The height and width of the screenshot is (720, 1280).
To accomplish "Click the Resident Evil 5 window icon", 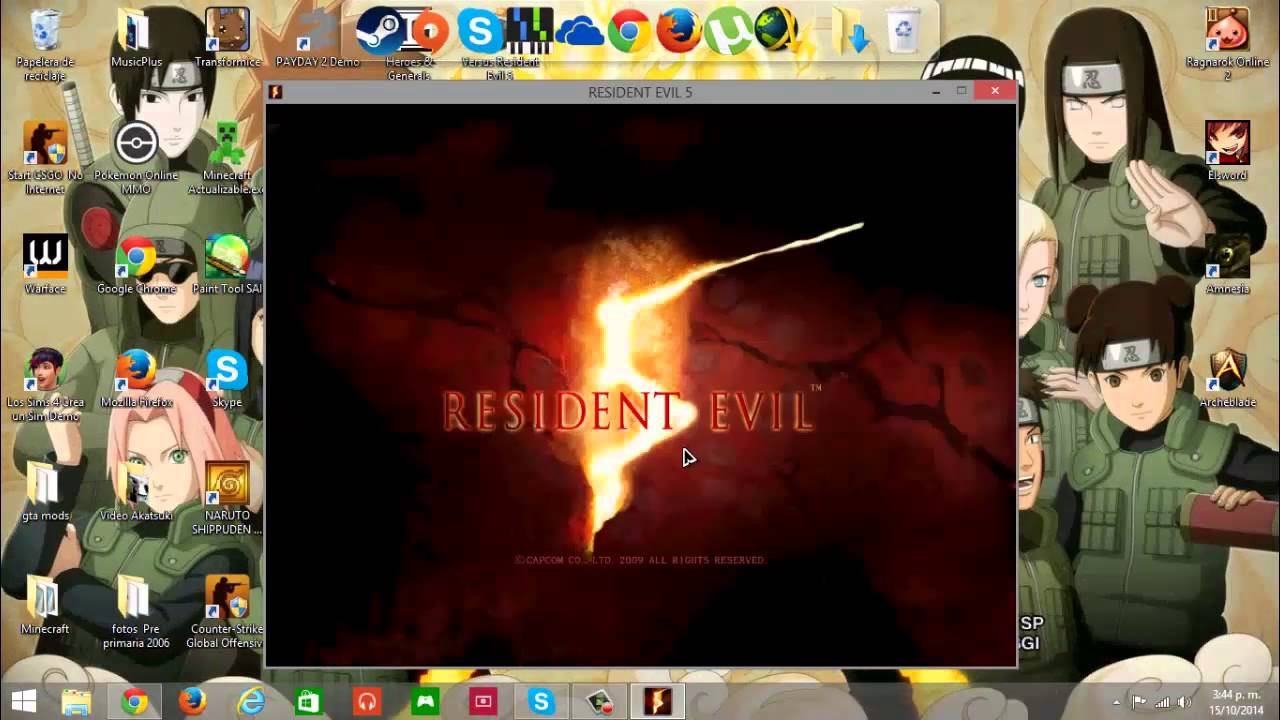I will [x=276, y=92].
